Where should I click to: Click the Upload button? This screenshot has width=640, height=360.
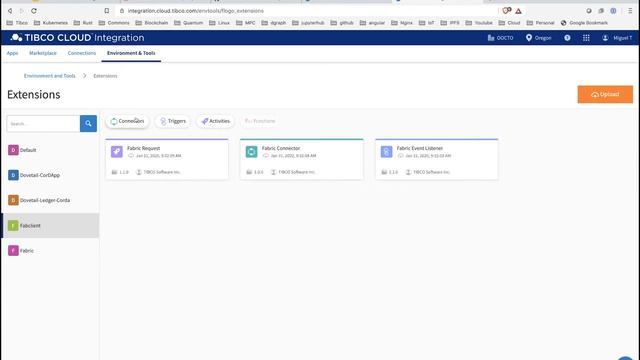(605, 94)
